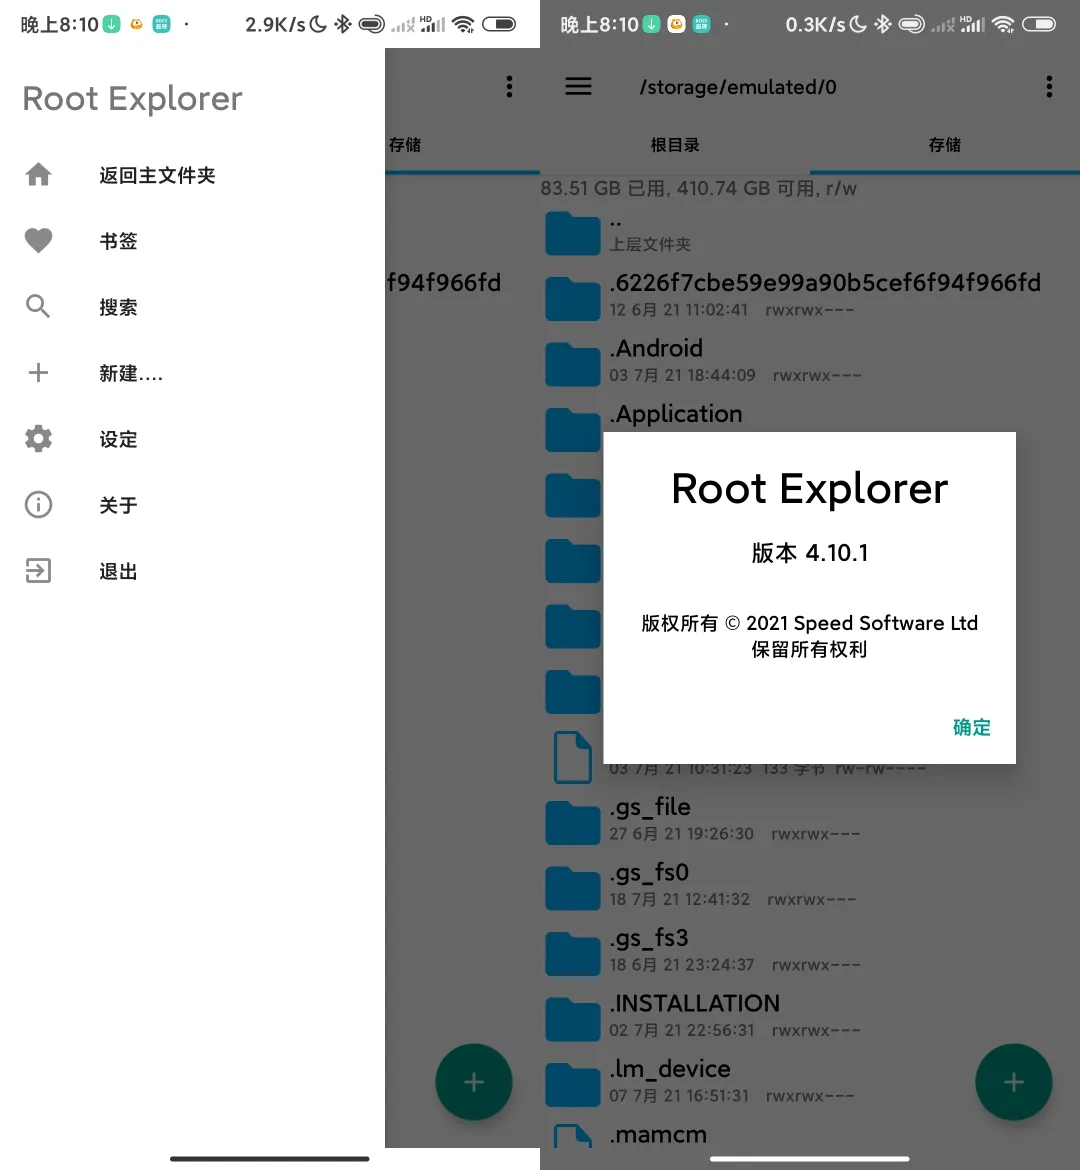Open the .Android folder icon

pyautogui.click(x=572, y=364)
